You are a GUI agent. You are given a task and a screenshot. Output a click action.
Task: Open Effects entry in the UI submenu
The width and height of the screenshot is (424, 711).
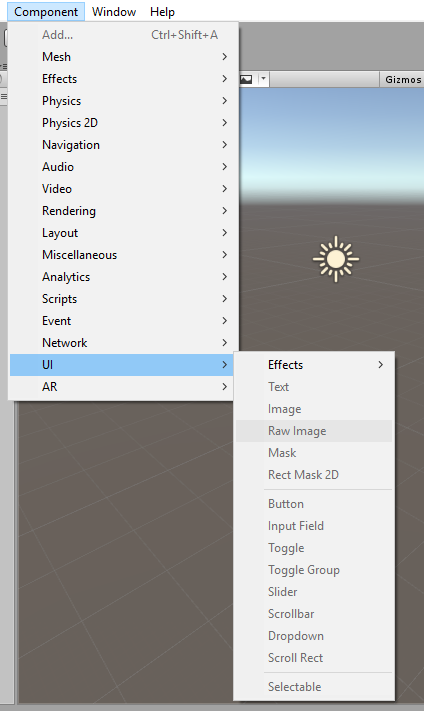coord(314,365)
